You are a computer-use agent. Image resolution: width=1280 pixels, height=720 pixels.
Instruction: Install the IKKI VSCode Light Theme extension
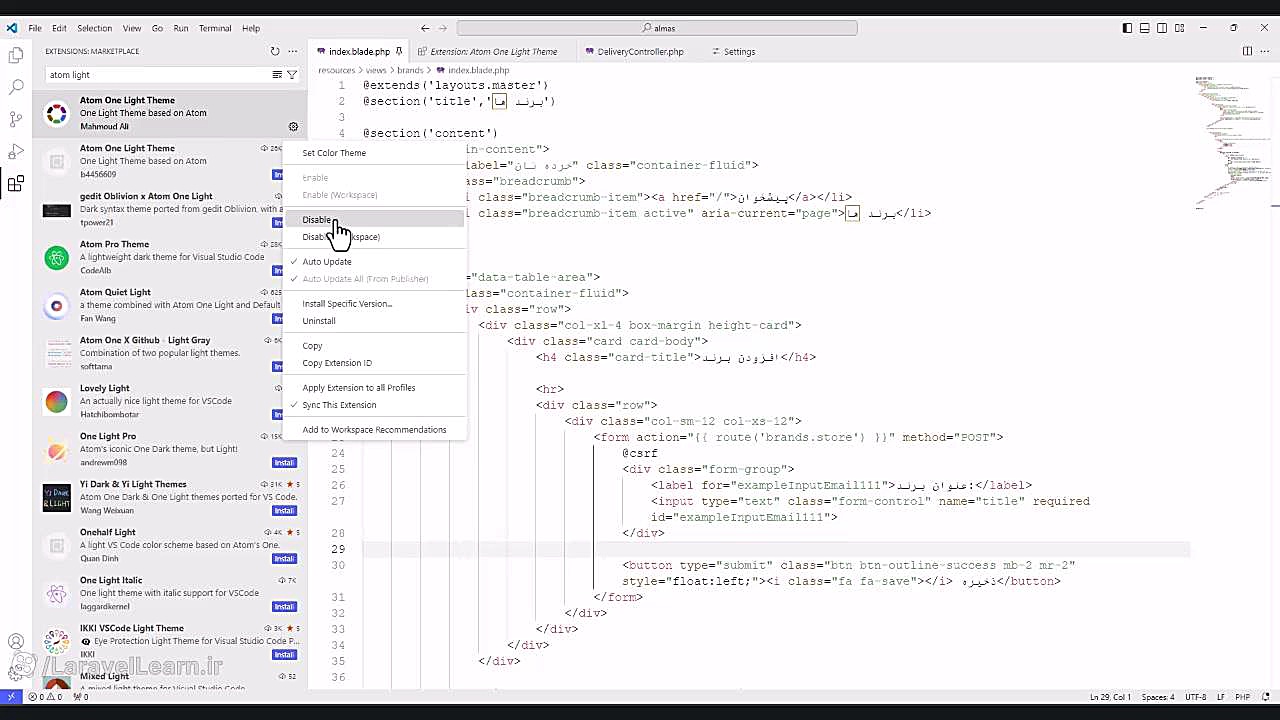coord(284,655)
